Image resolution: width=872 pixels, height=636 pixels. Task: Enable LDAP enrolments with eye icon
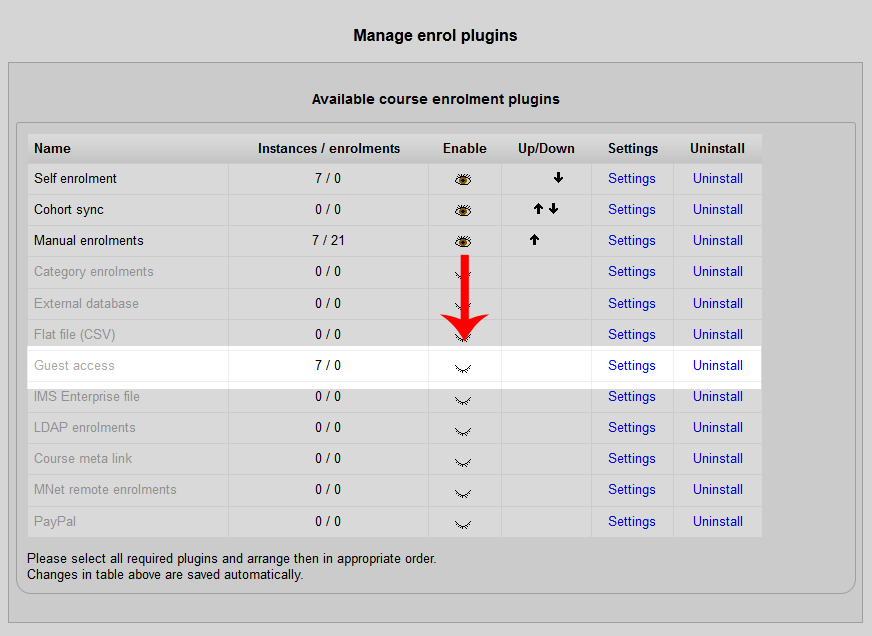point(463,431)
